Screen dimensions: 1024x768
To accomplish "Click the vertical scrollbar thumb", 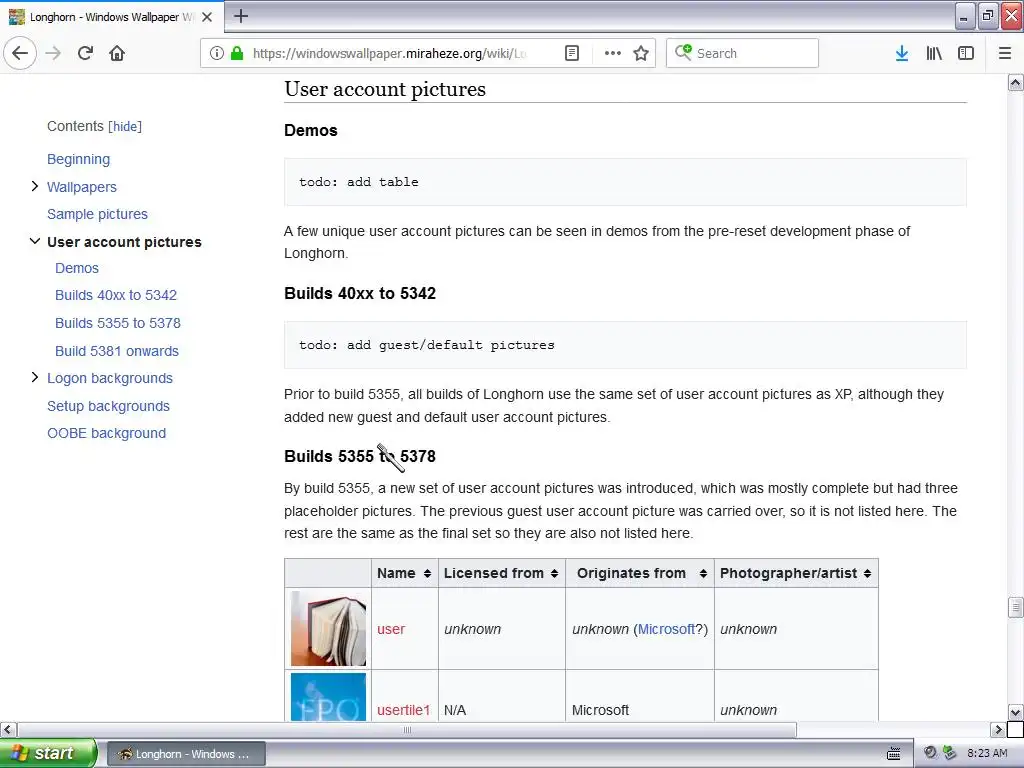I will click(1015, 607).
